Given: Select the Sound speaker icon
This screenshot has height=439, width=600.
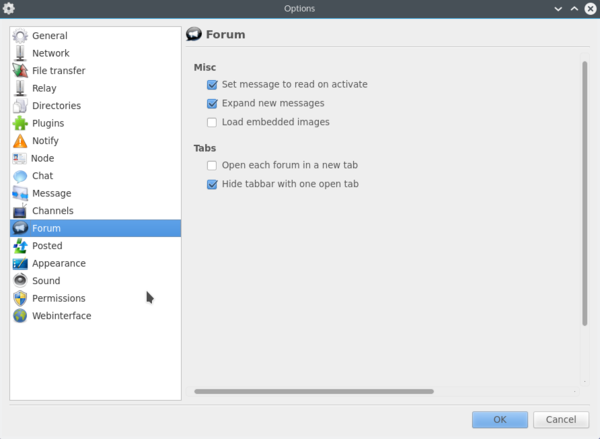Looking at the screenshot, I should click(20, 281).
